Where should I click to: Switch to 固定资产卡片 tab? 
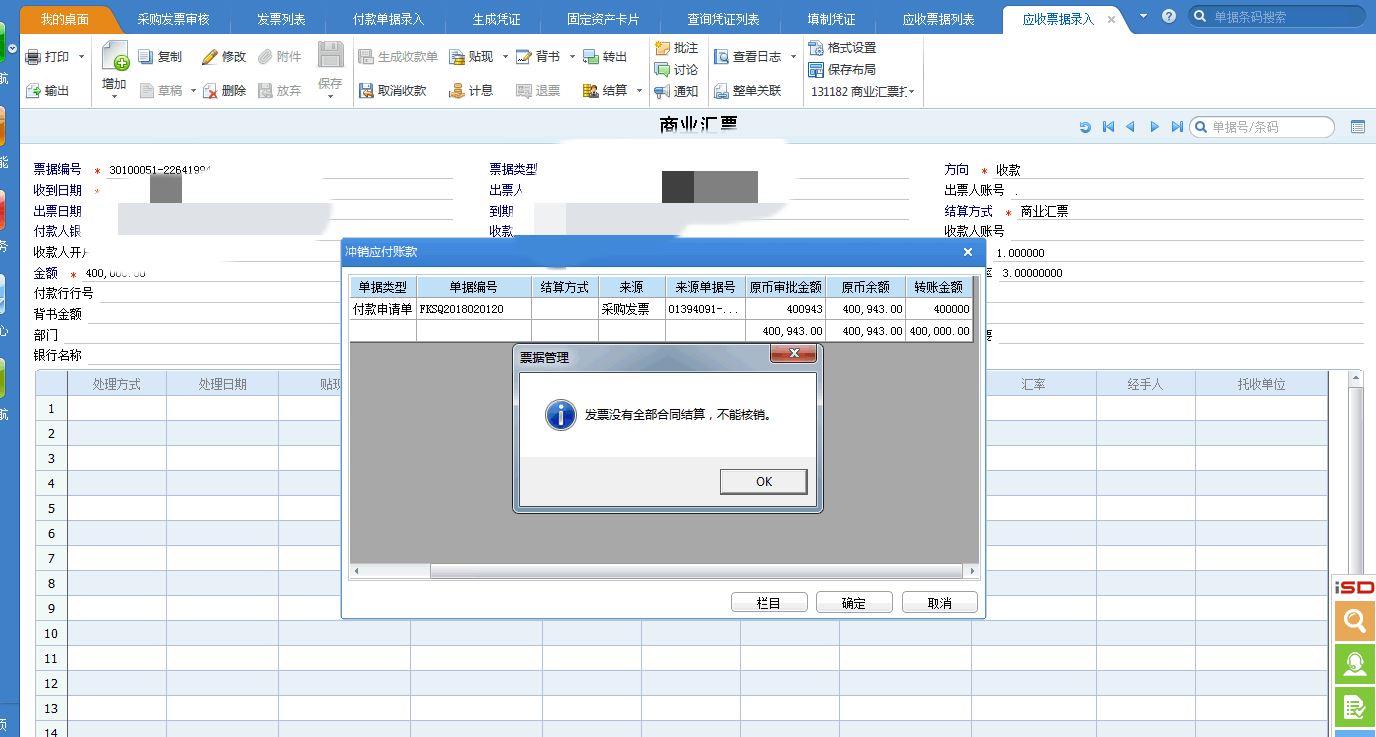[603, 19]
